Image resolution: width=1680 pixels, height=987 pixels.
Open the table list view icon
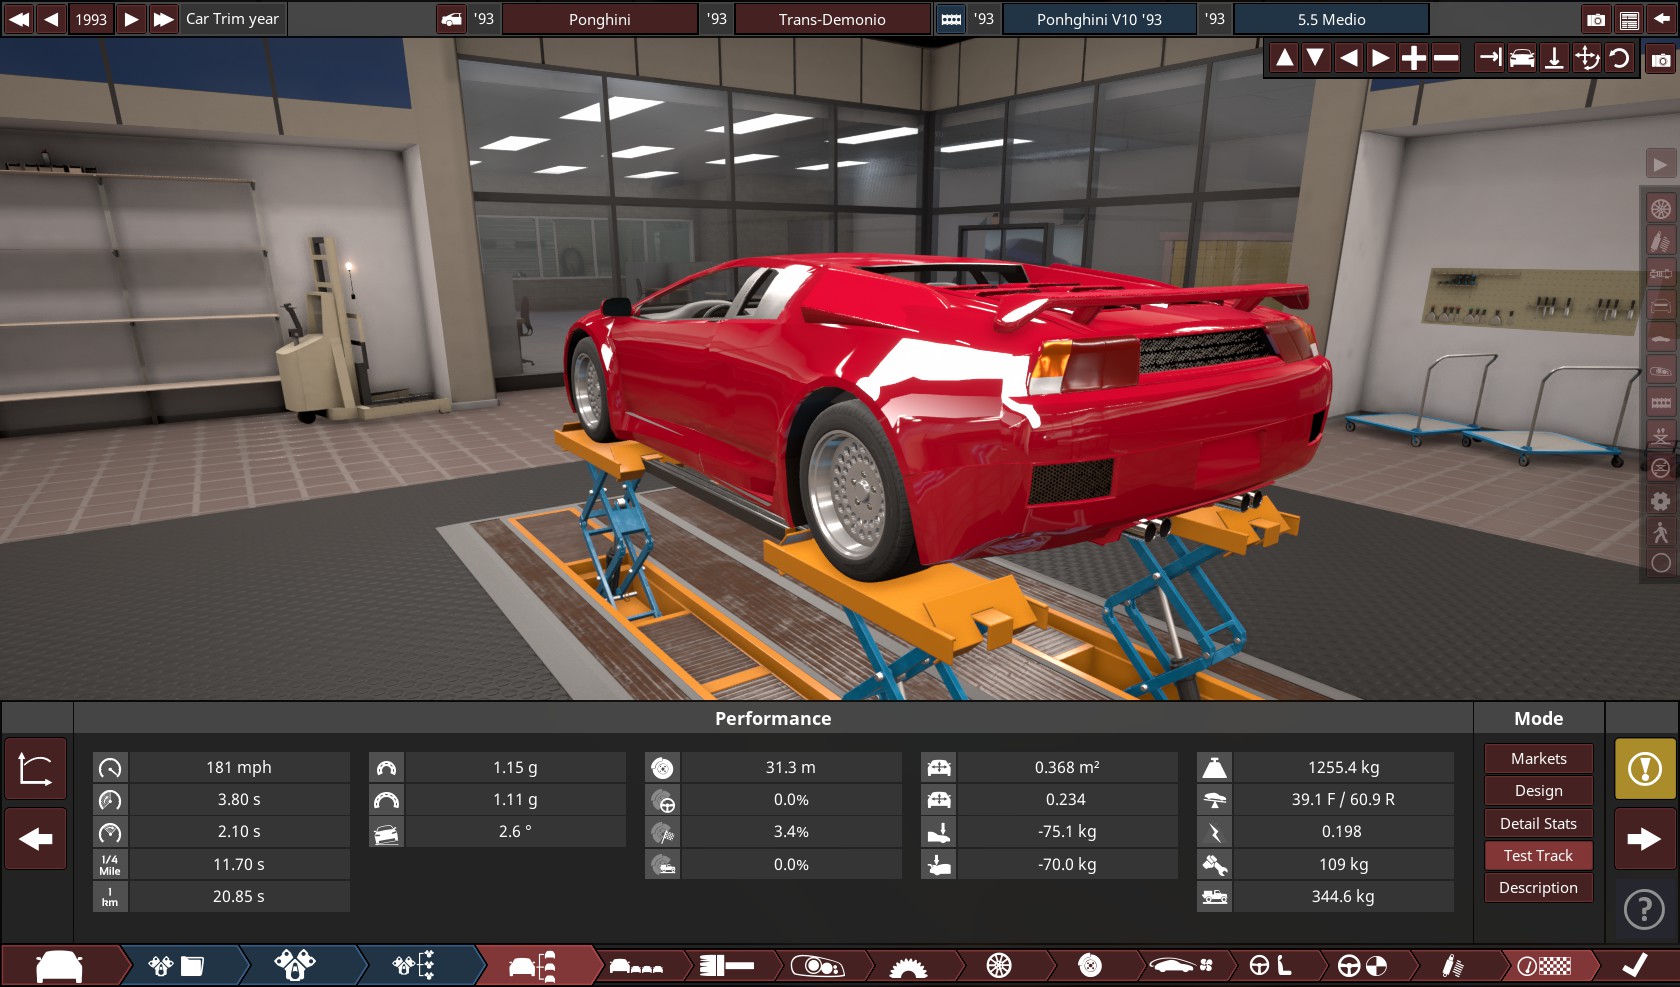(x=1629, y=19)
